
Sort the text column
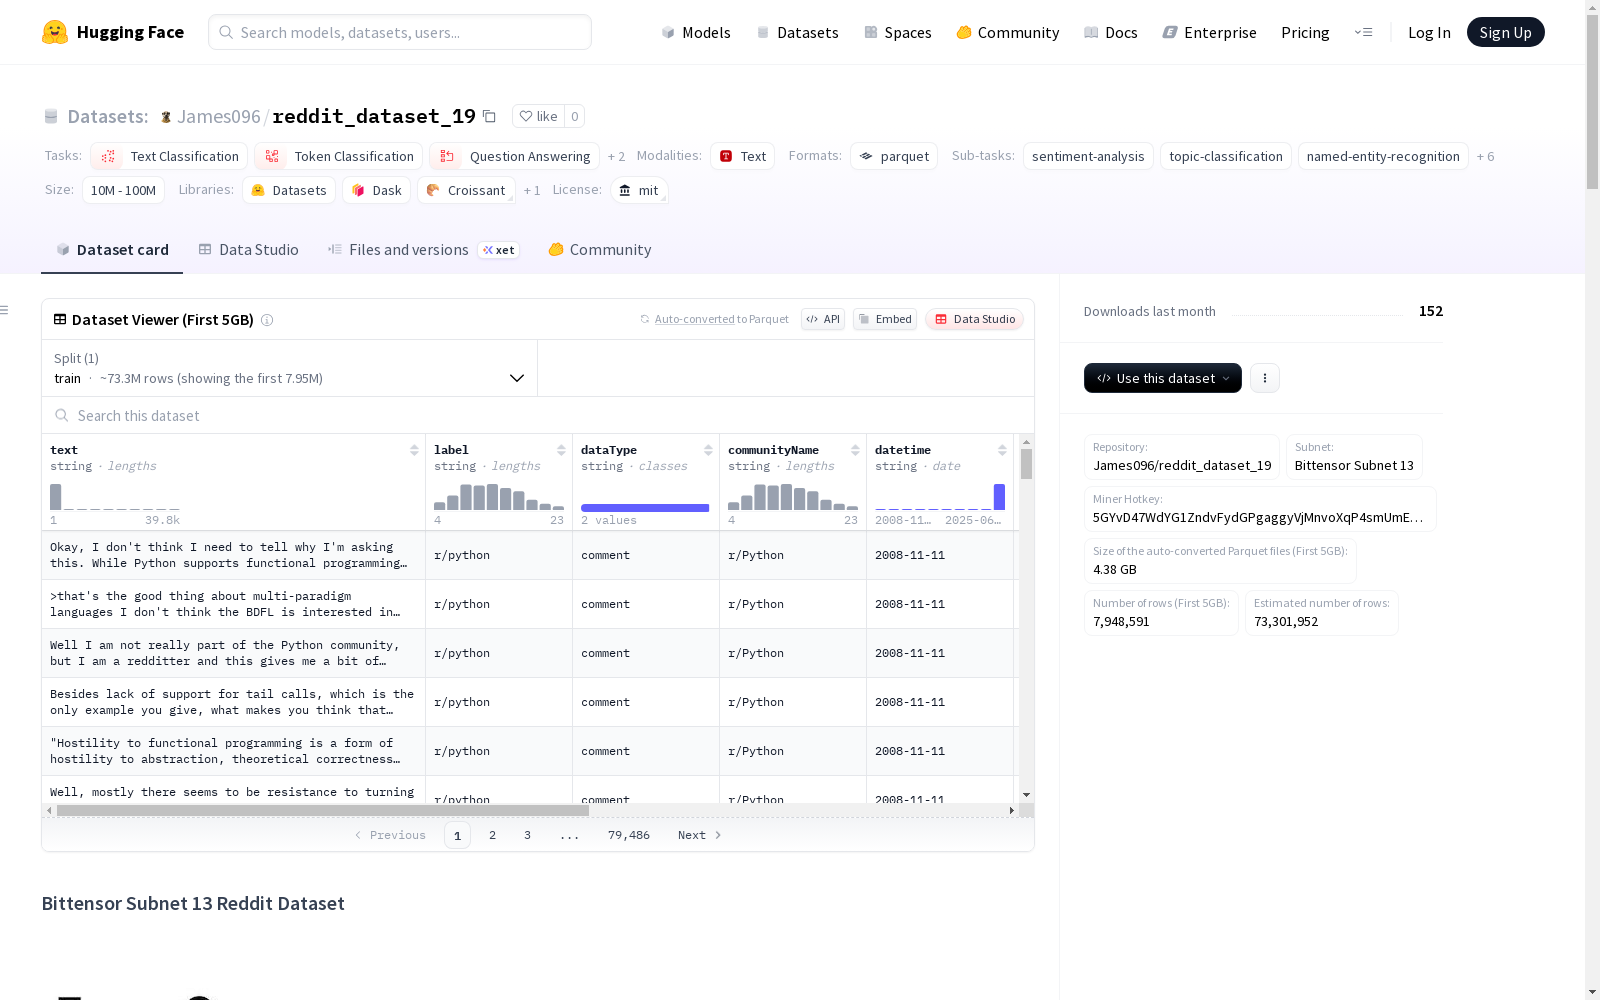pyautogui.click(x=414, y=450)
